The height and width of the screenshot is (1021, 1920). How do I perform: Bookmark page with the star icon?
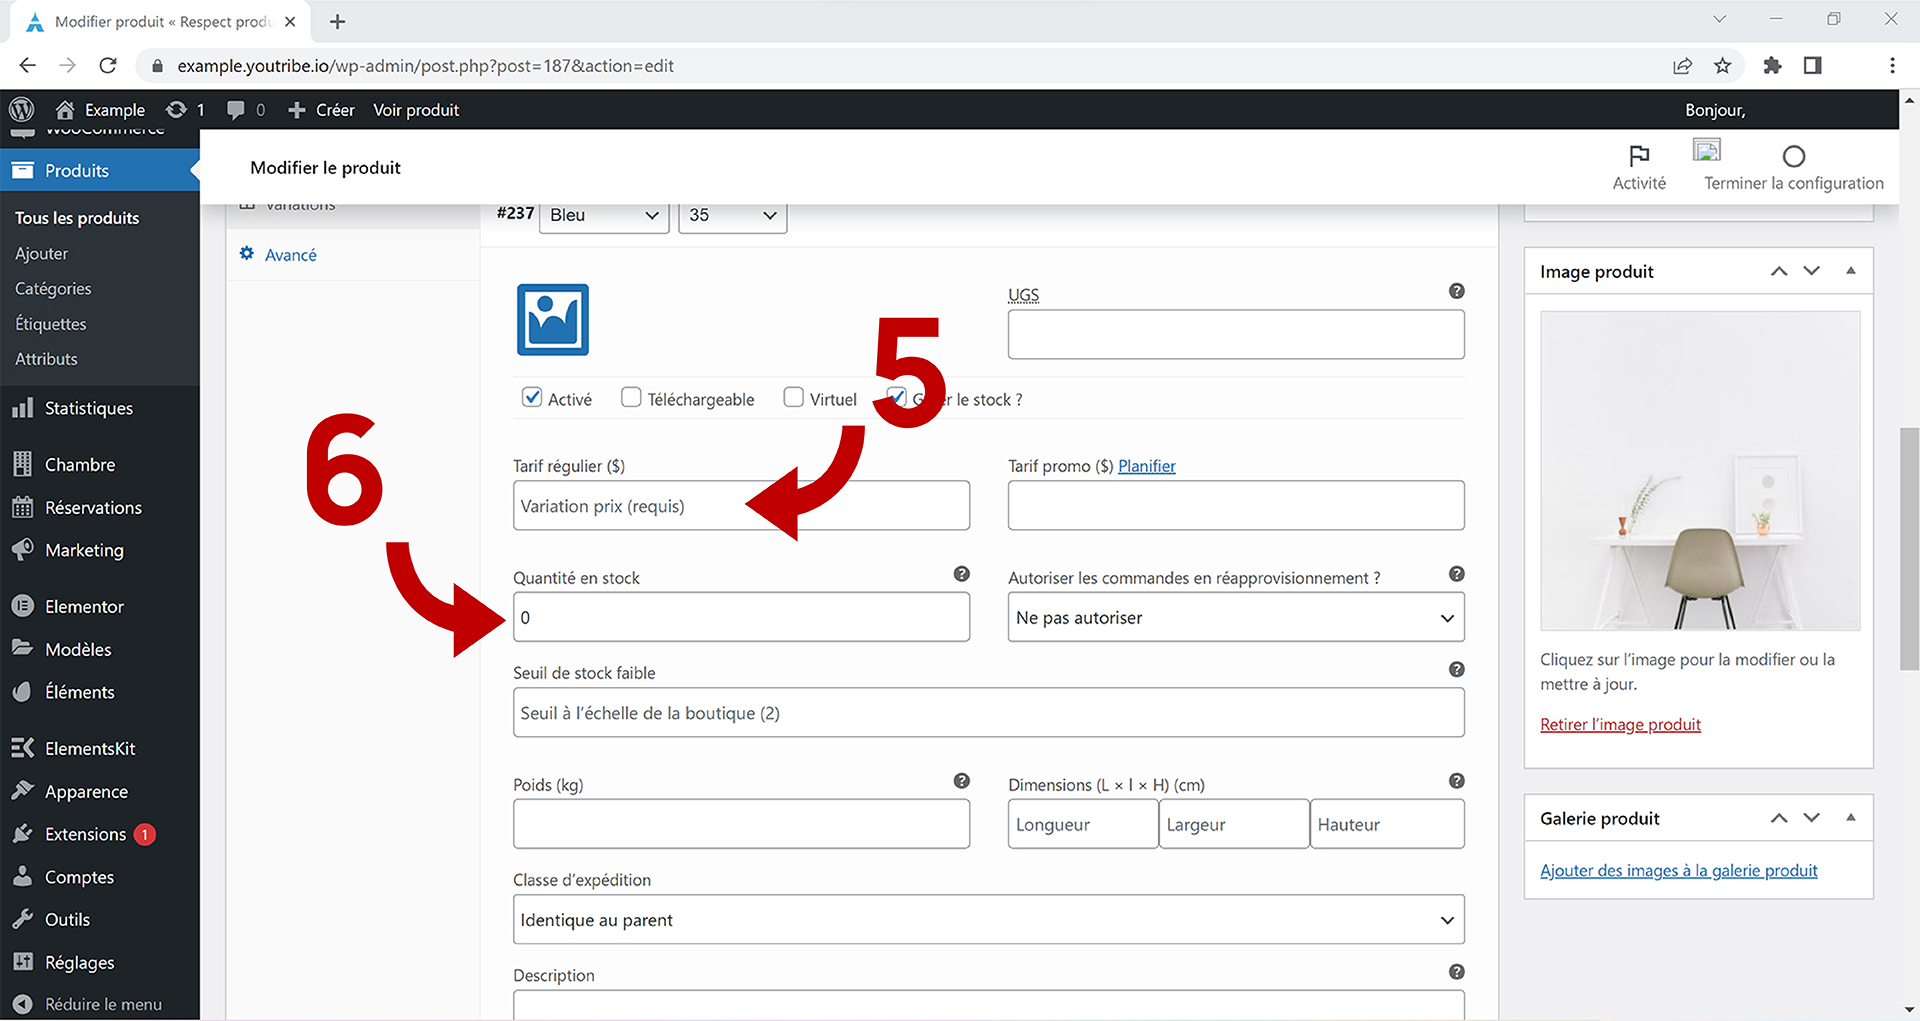pos(1722,66)
